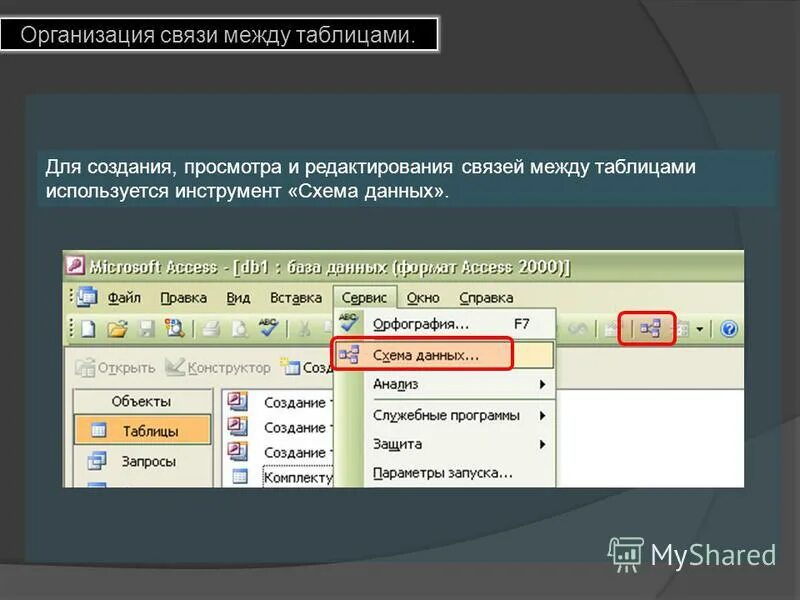Open the Окно menu
The height and width of the screenshot is (600, 800).
point(423,297)
